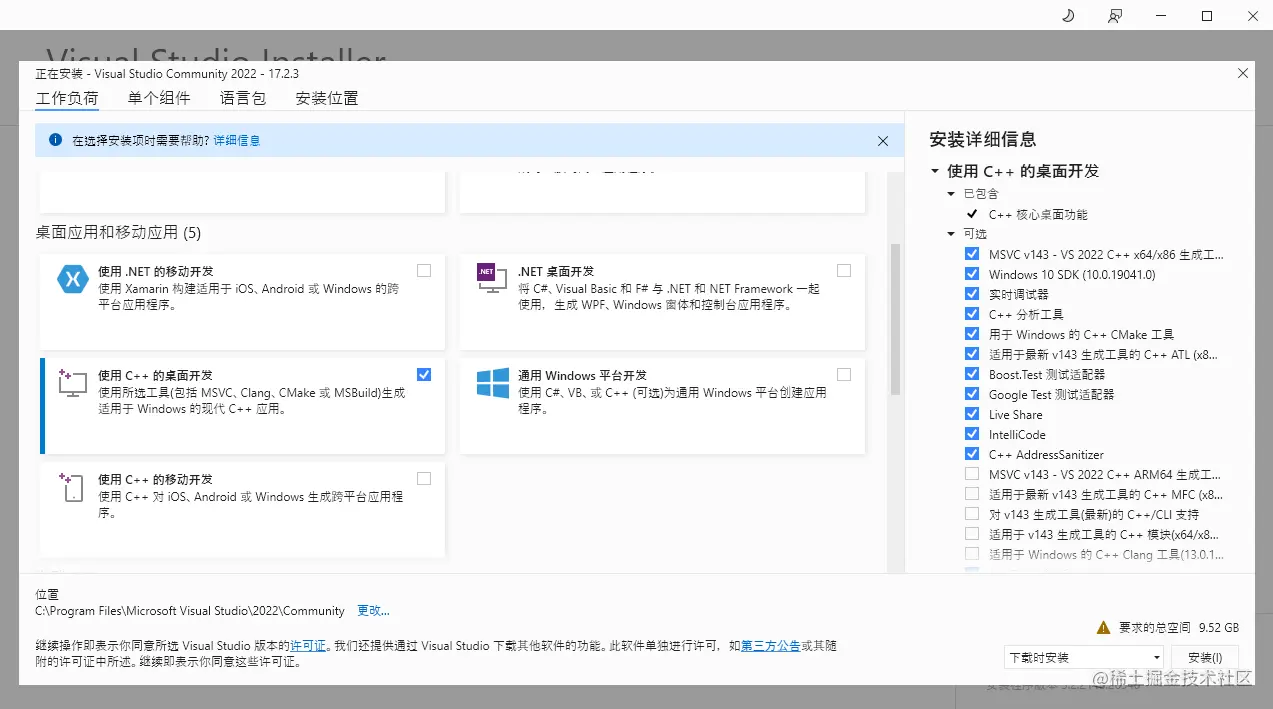1273x709 pixels.
Task: Click the C++ desktop development monitor icon
Action: pos(73,383)
